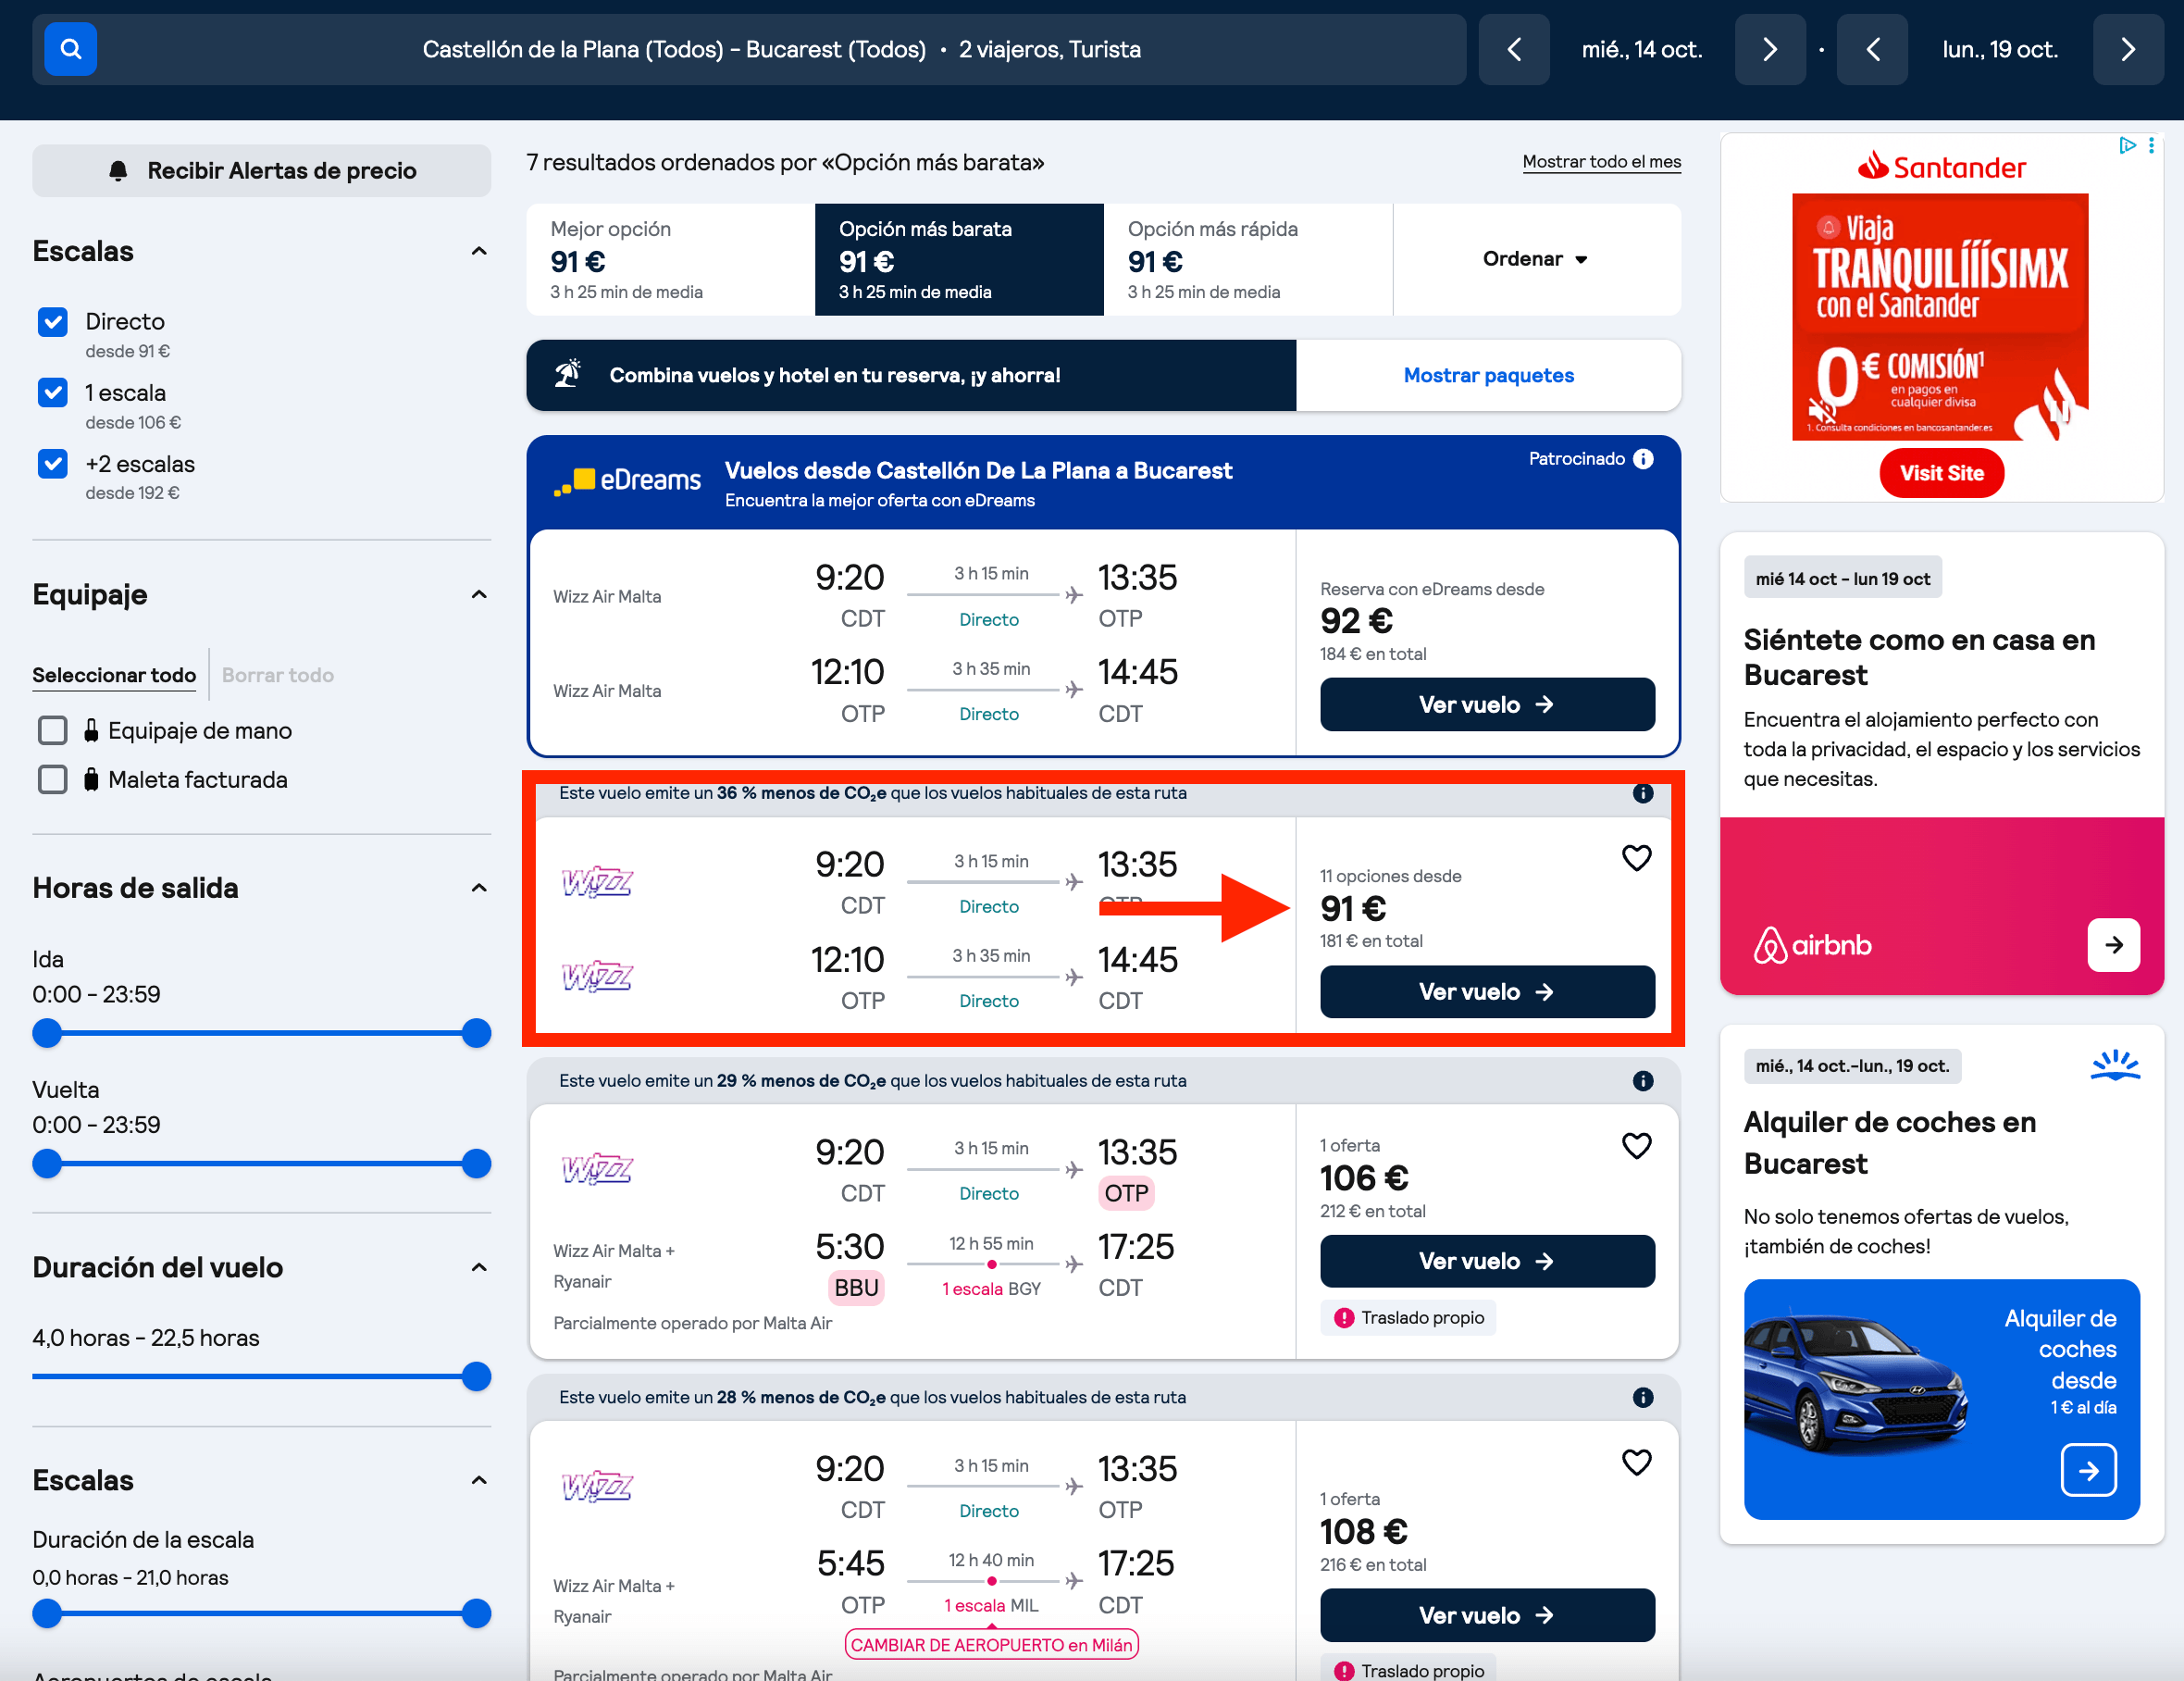The image size is (2184, 1681).
Task: Click Mostrar todo el mes link
Action: click(1601, 162)
